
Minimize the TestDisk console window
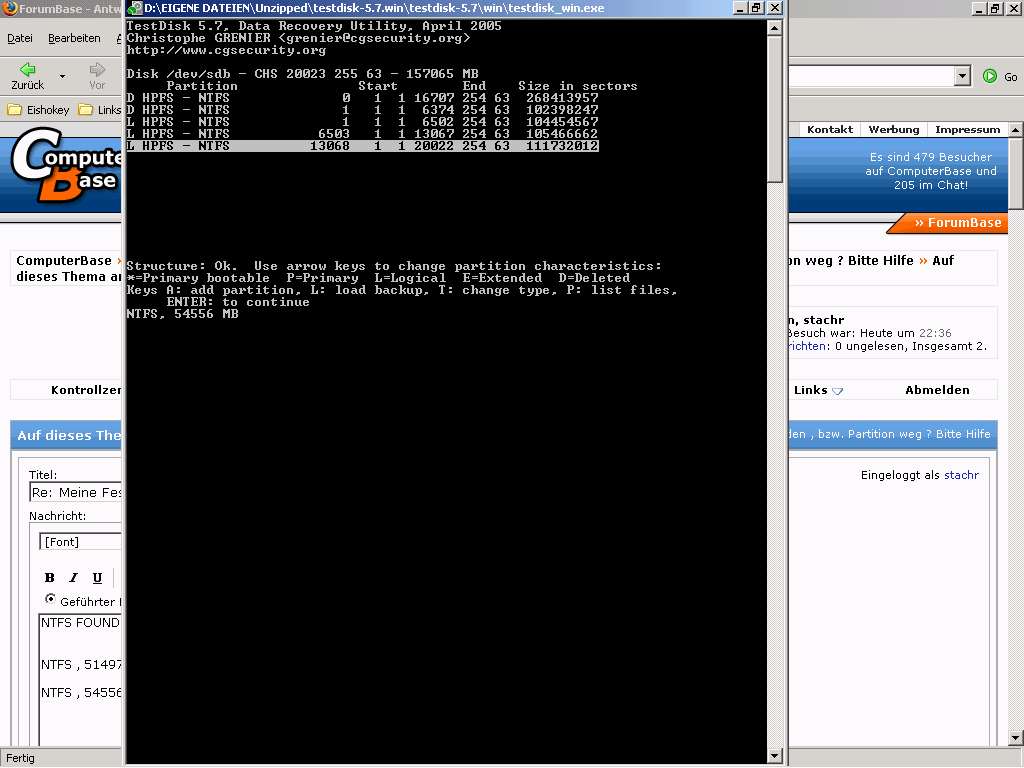tap(739, 8)
